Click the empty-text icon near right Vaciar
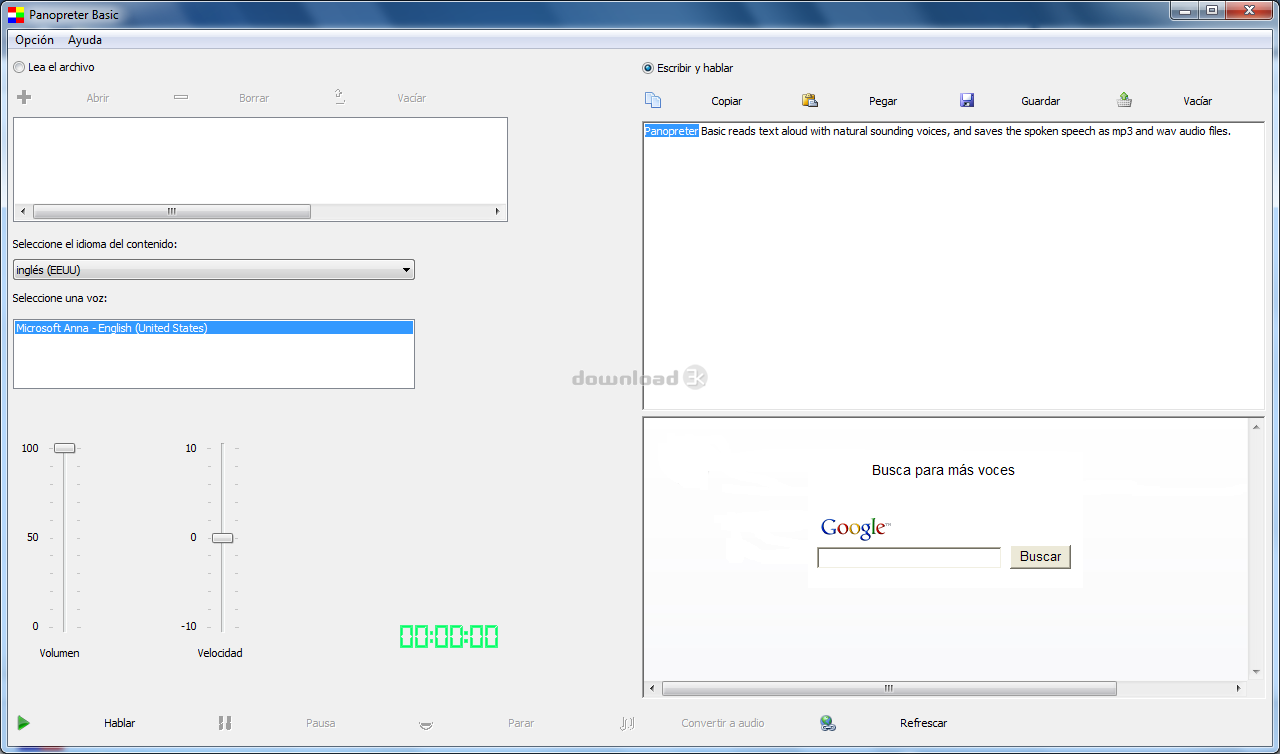The width and height of the screenshot is (1280, 754). [x=1124, y=100]
